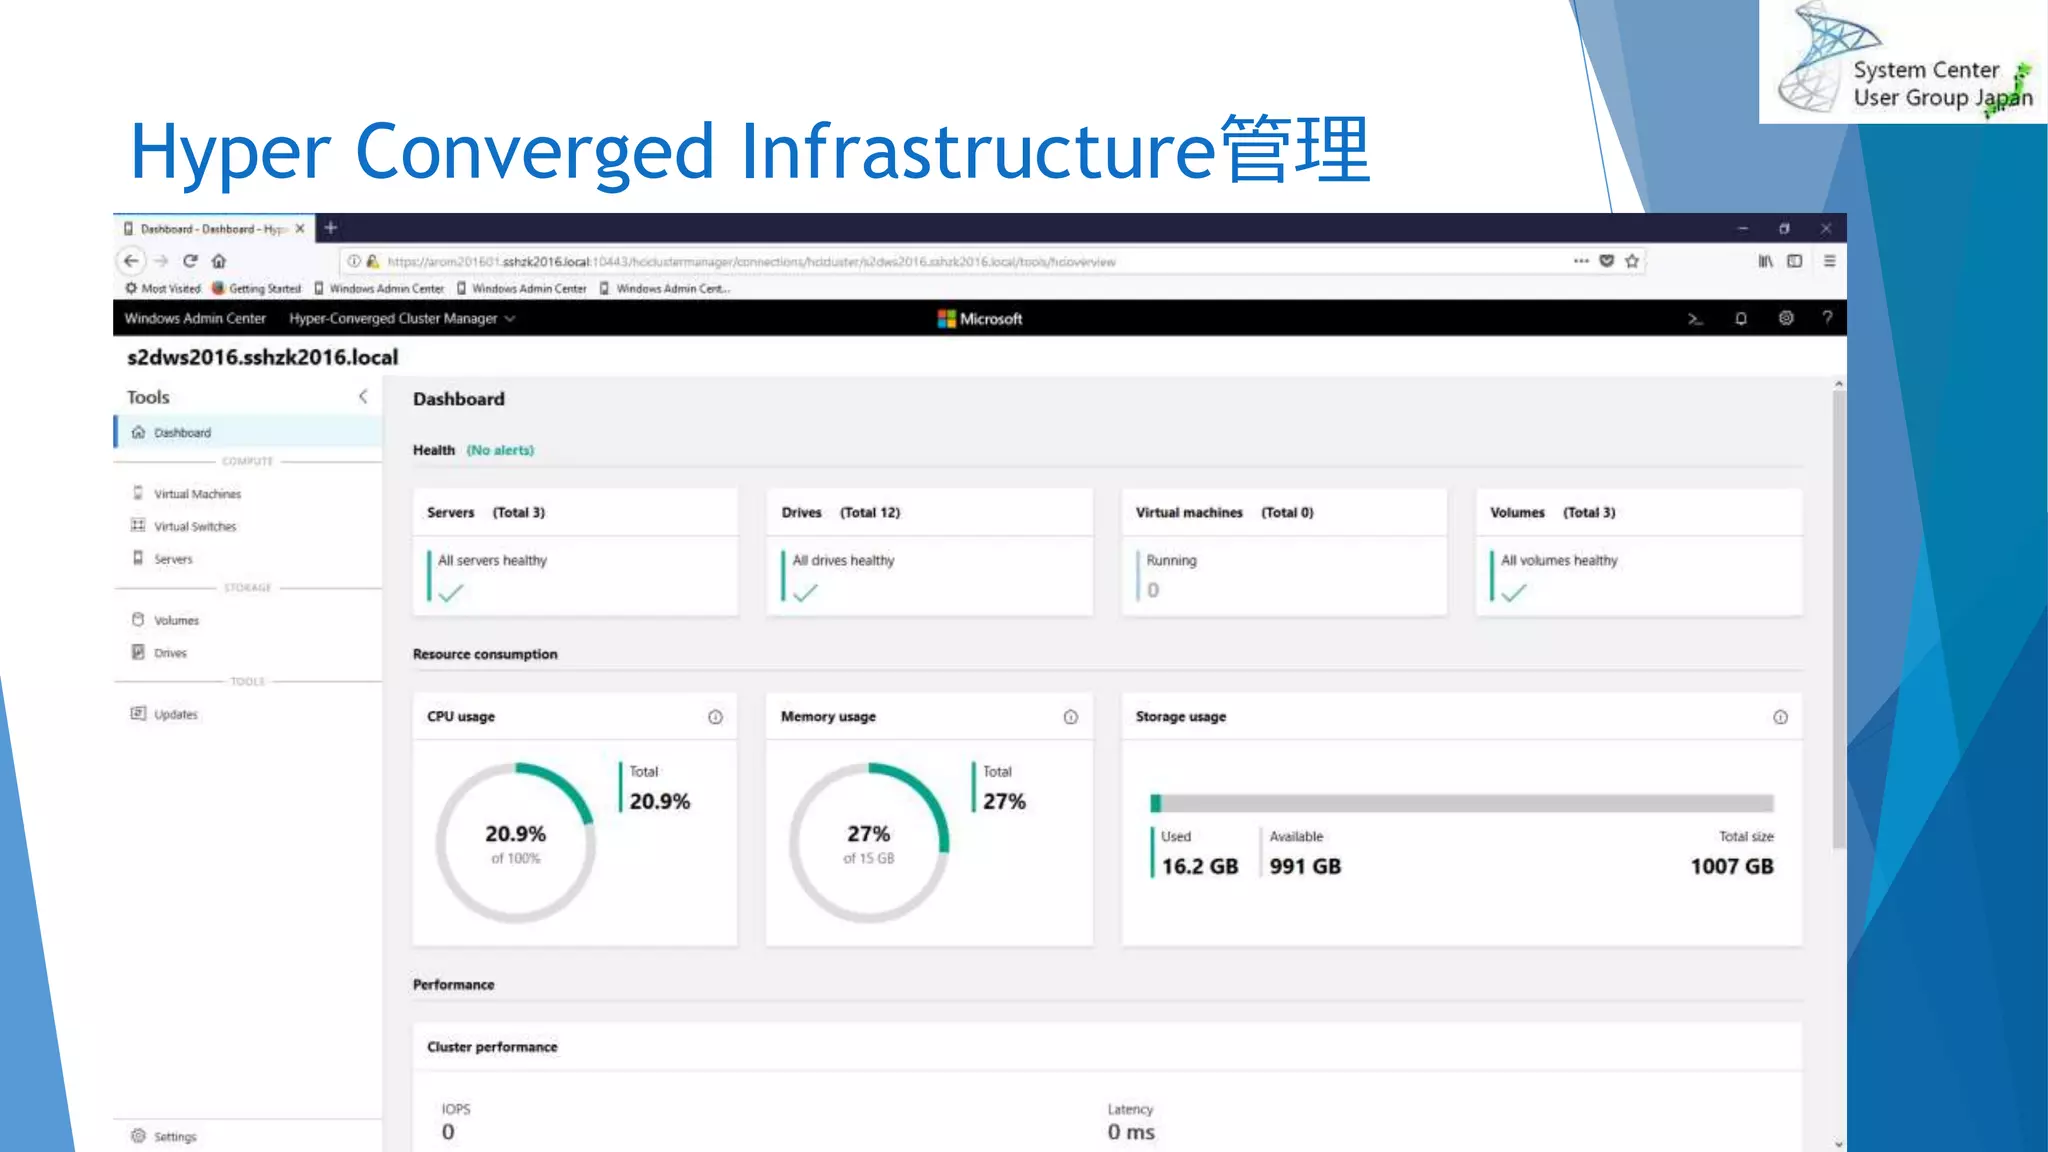Open Most Visited bookmarks item
Screen dimensions: 2048x1152
point(162,288)
